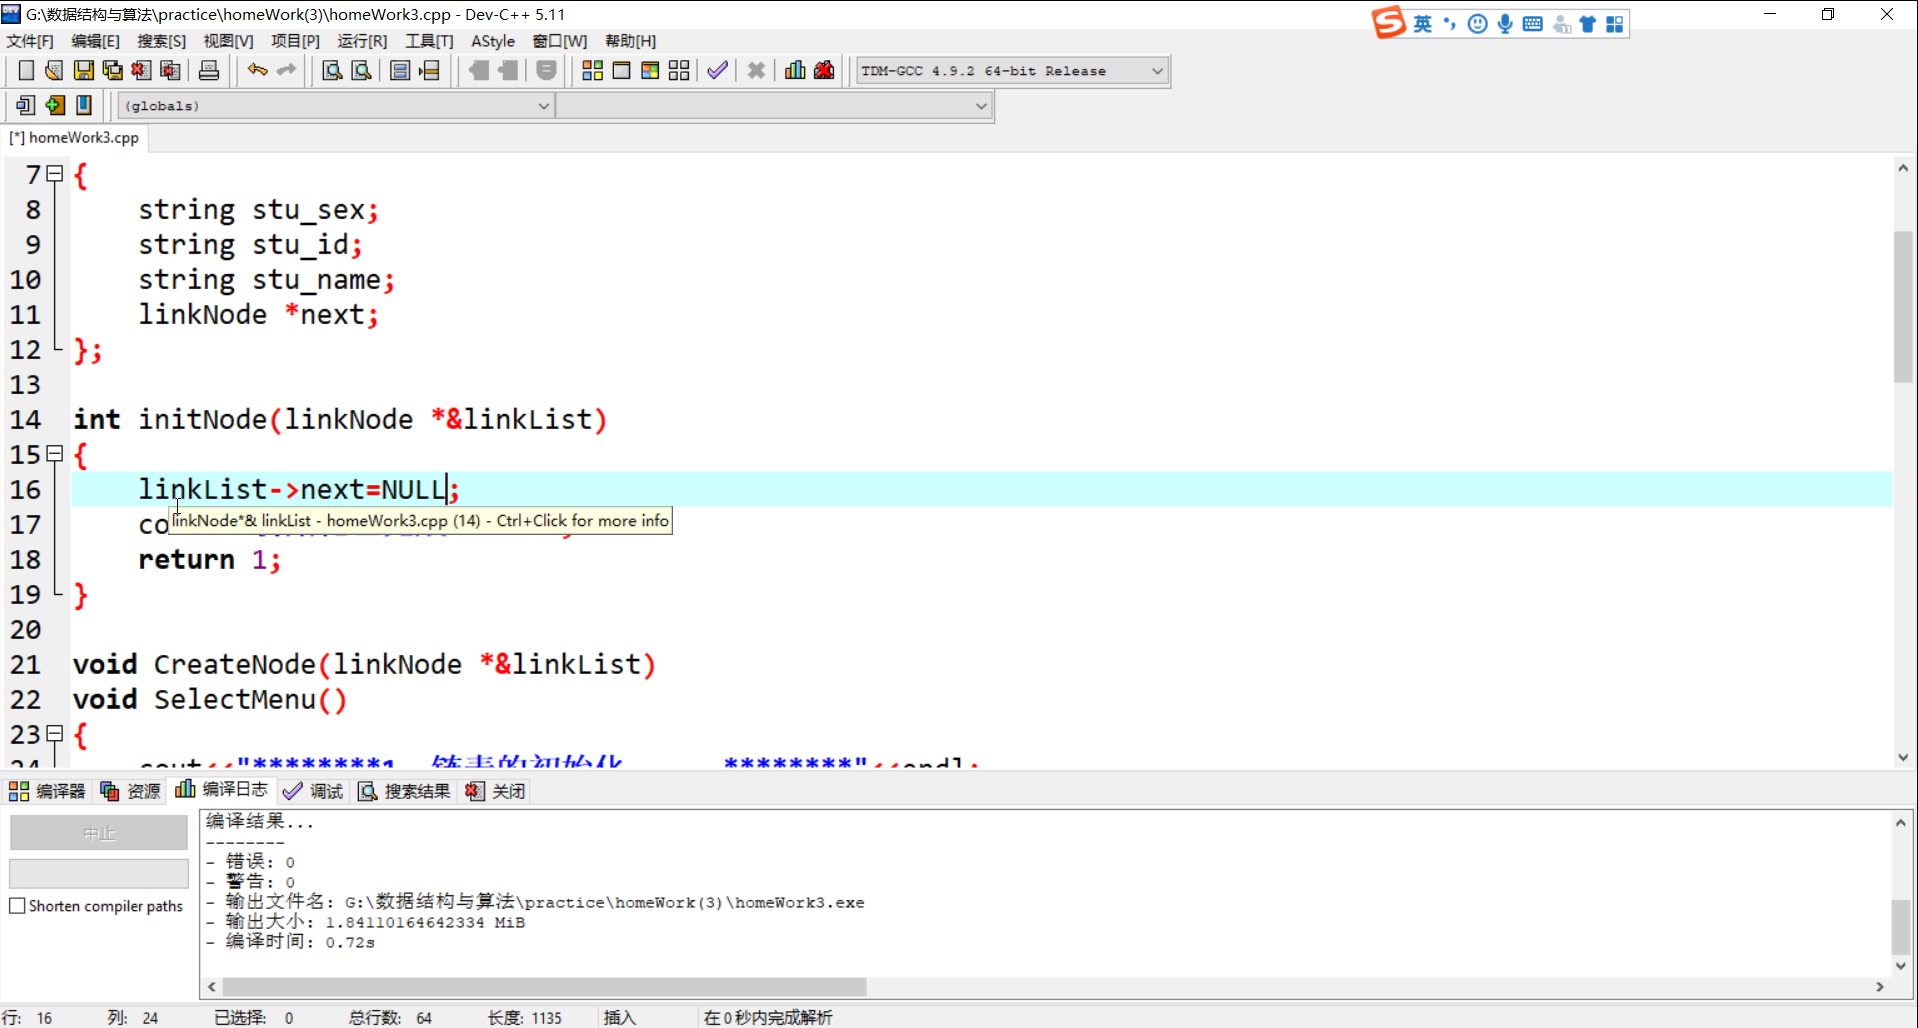Click the Compile & Run toolbar icon

[x=650, y=70]
